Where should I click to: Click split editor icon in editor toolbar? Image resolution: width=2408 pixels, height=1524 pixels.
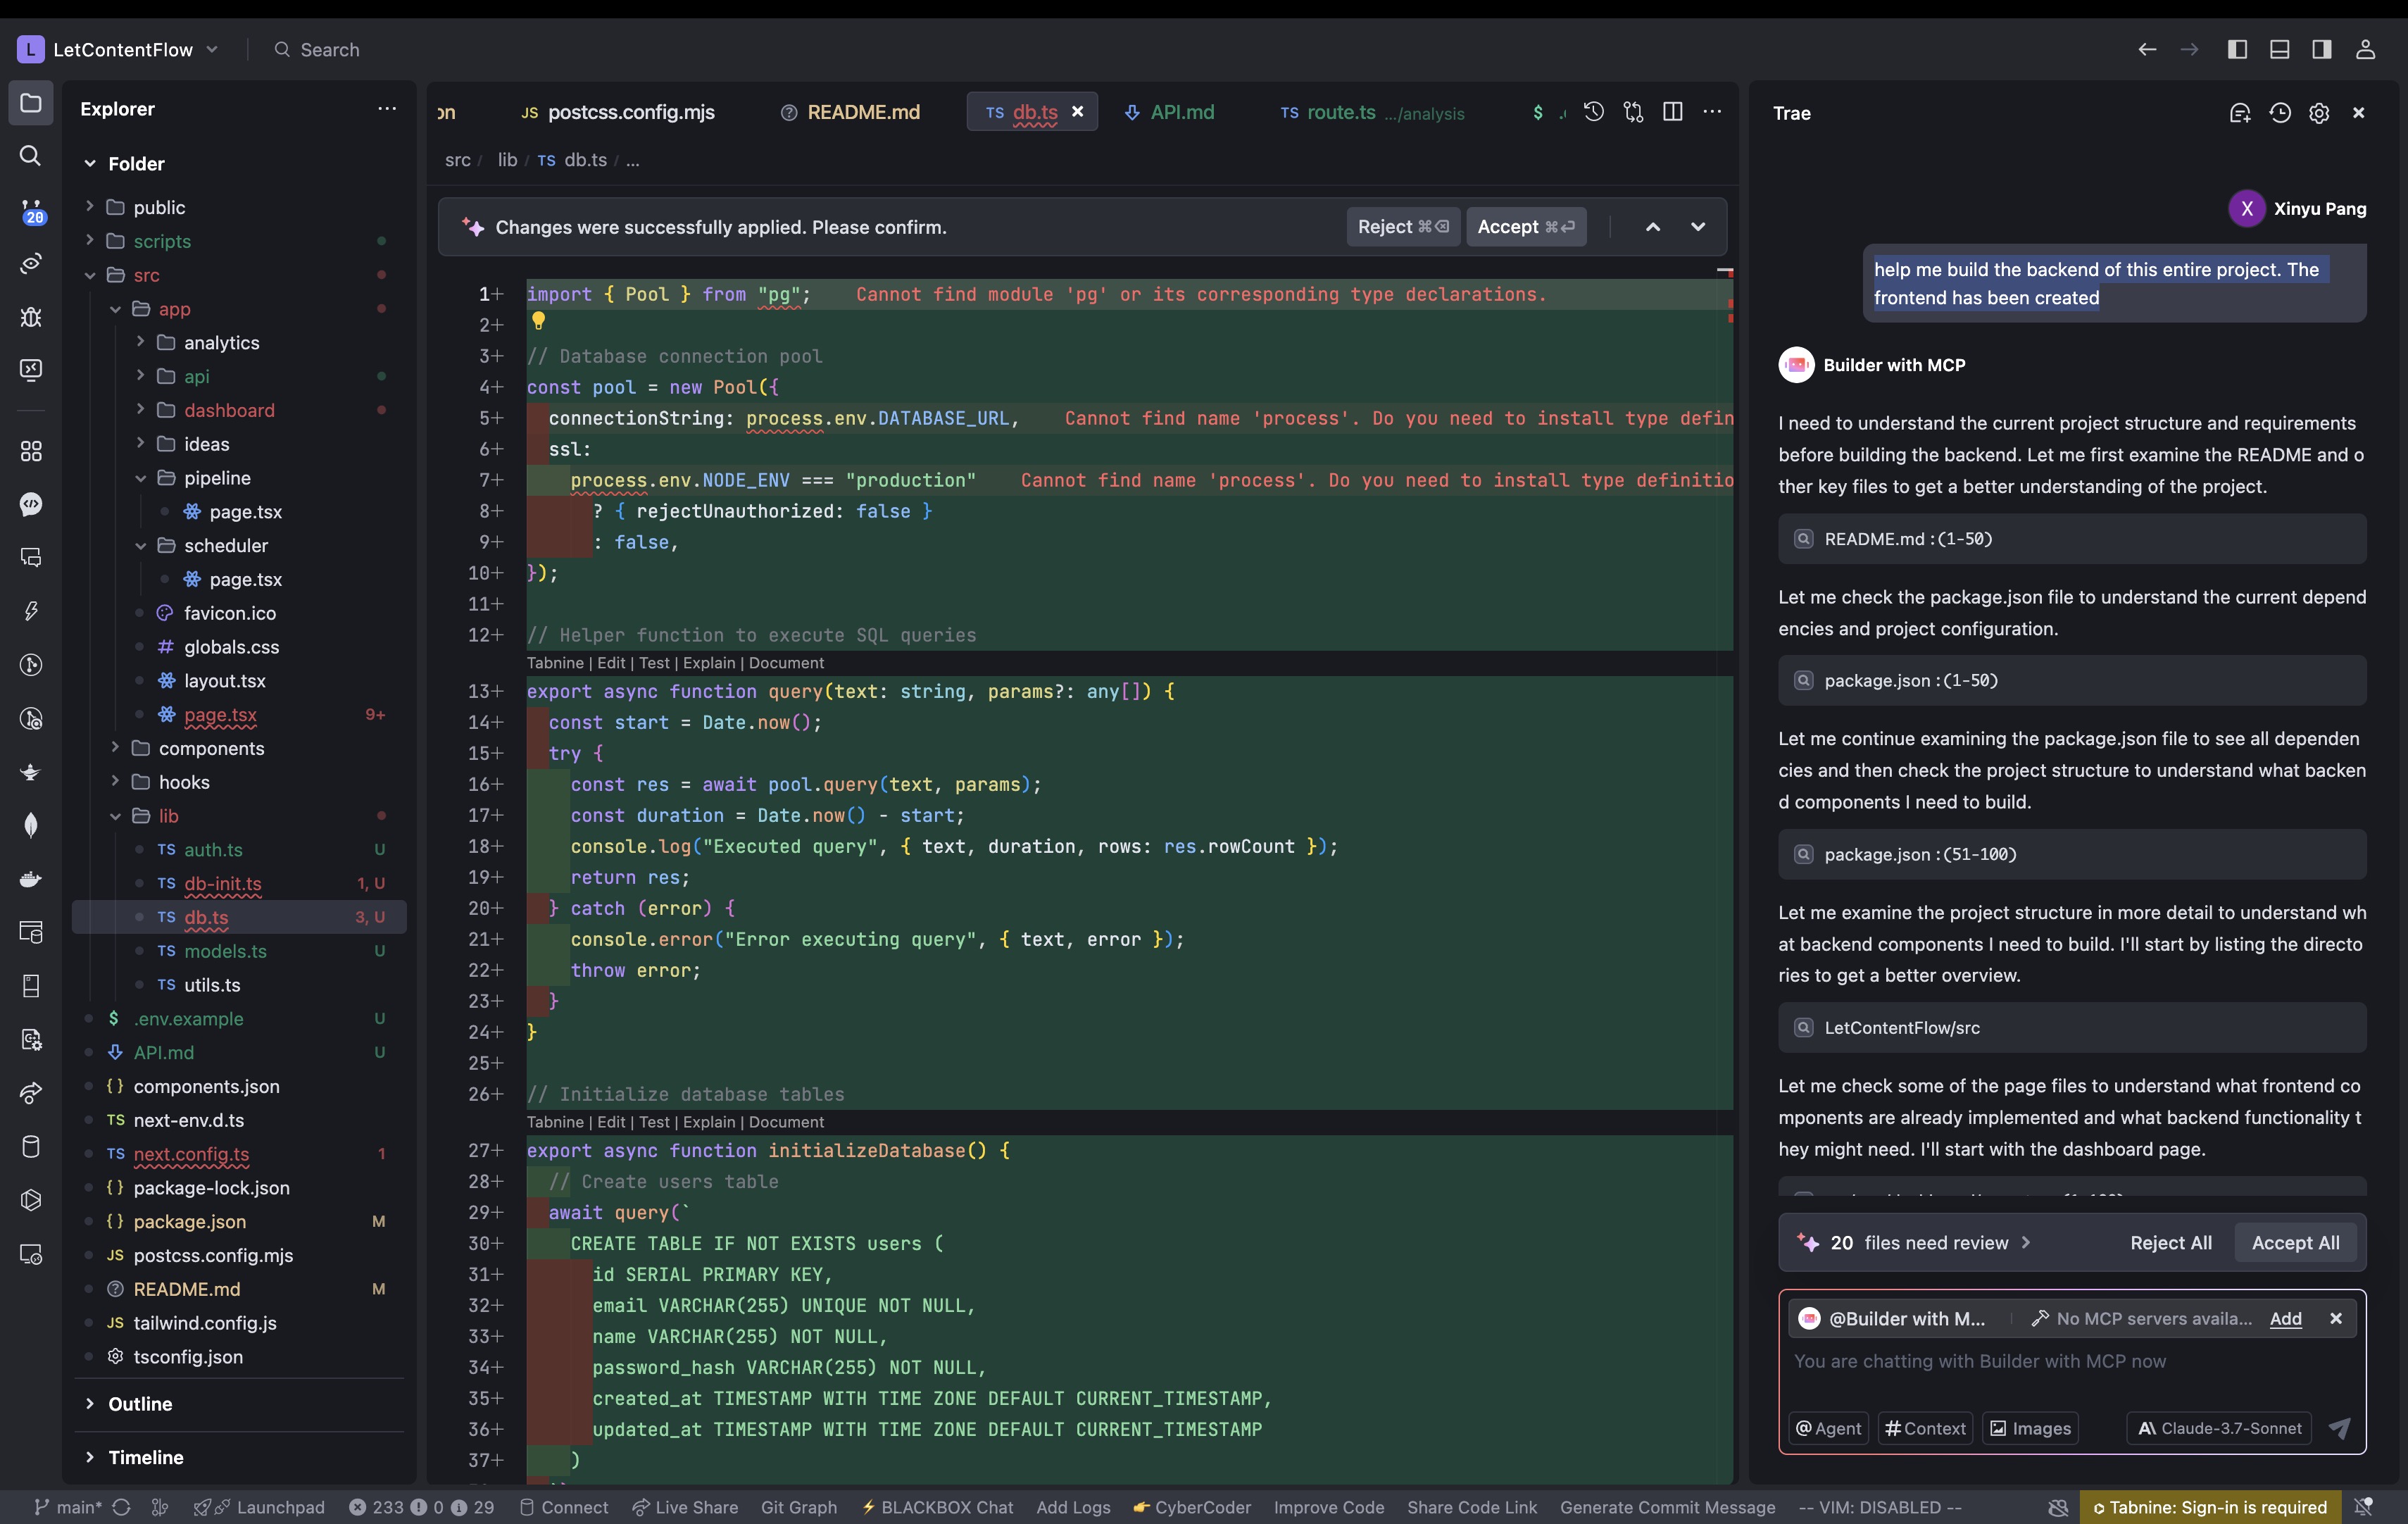tap(1672, 112)
